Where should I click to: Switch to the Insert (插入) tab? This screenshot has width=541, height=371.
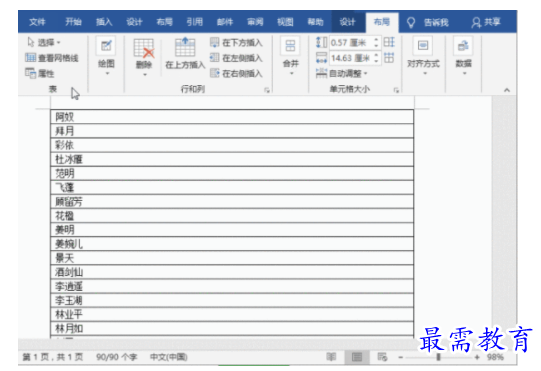[x=104, y=22]
